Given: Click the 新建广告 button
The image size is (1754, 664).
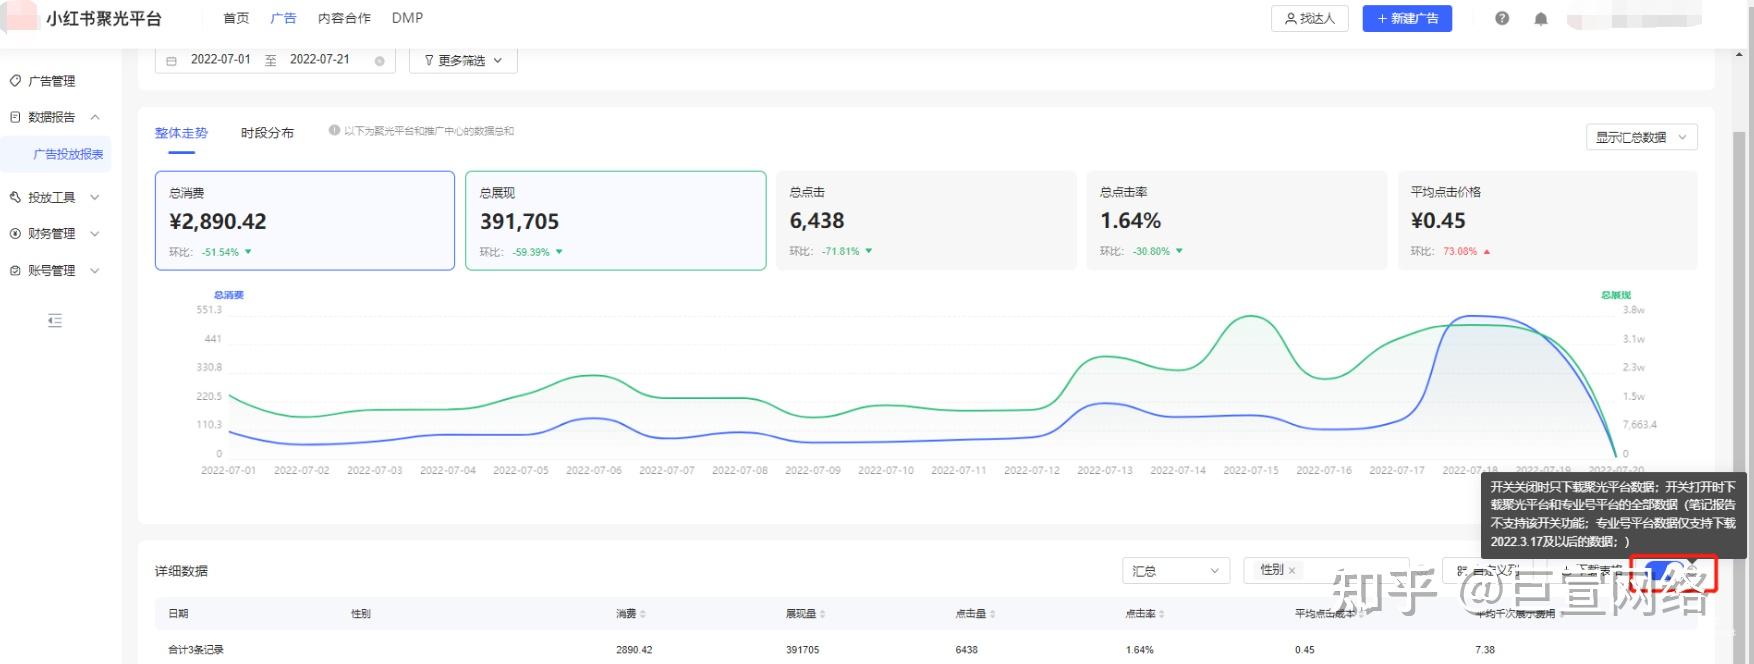Looking at the screenshot, I should (1406, 18).
